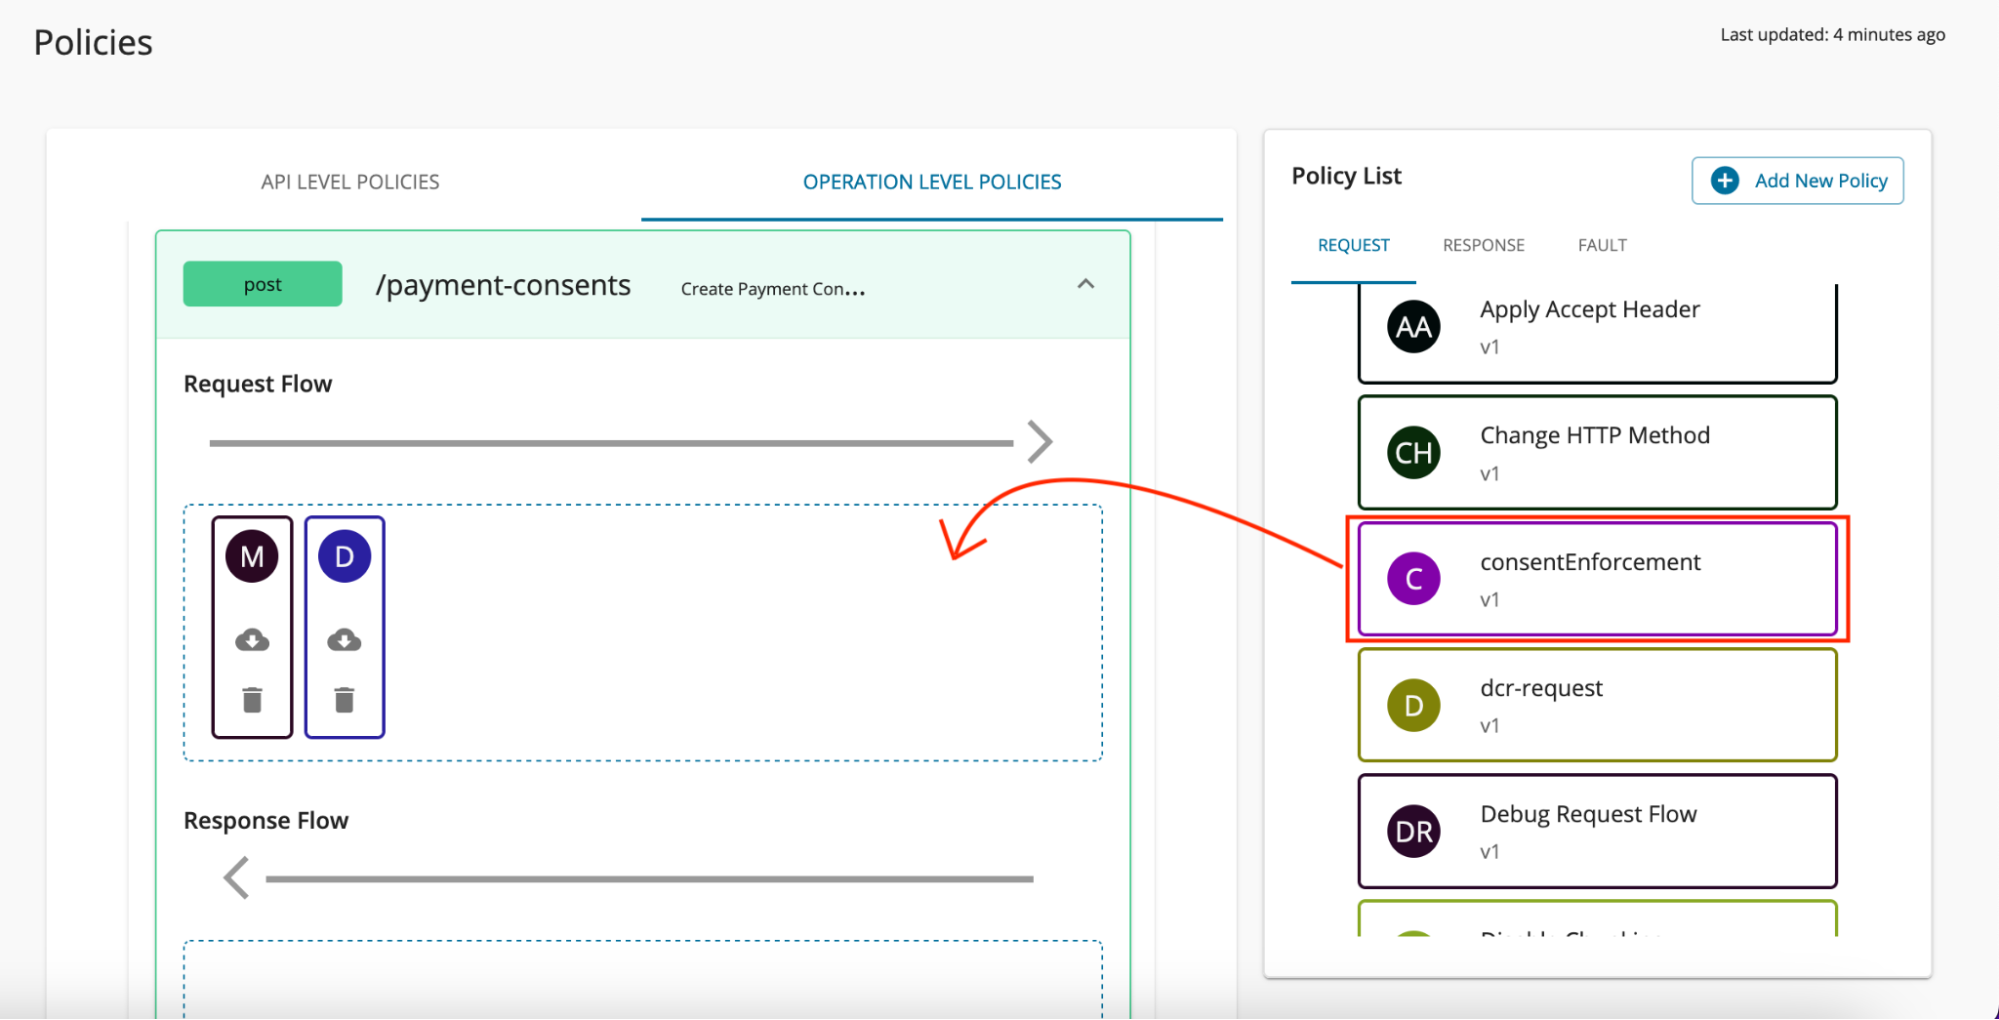Click the Add New Policy button
The height and width of the screenshot is (1020, 1999).
tap(1797, 181)
